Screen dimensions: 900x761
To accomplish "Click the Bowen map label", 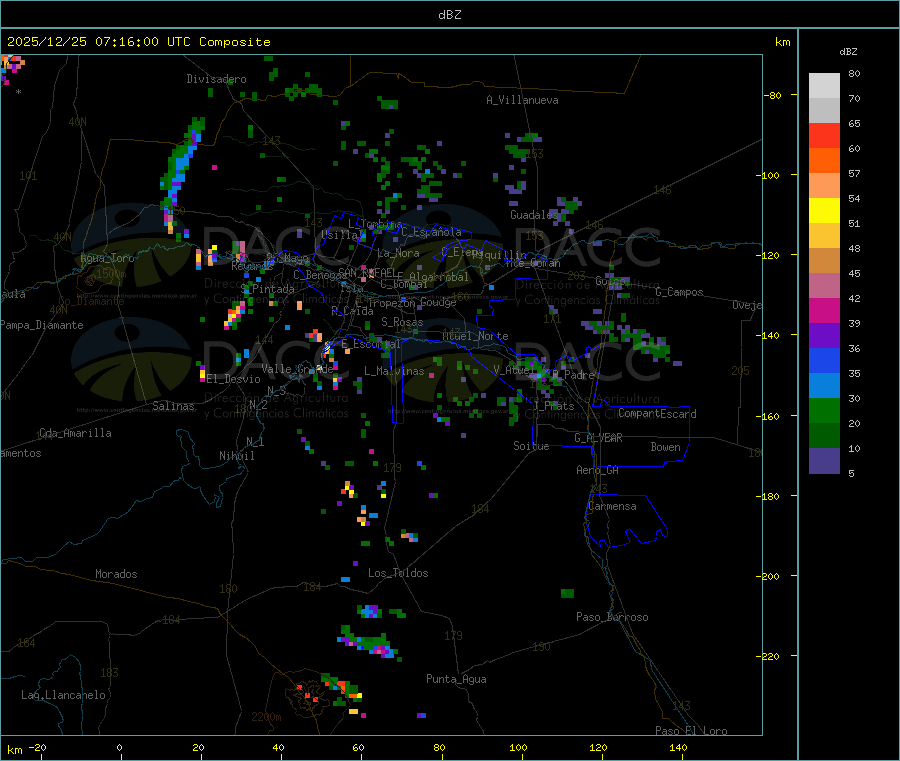I will tap(666, 447).
